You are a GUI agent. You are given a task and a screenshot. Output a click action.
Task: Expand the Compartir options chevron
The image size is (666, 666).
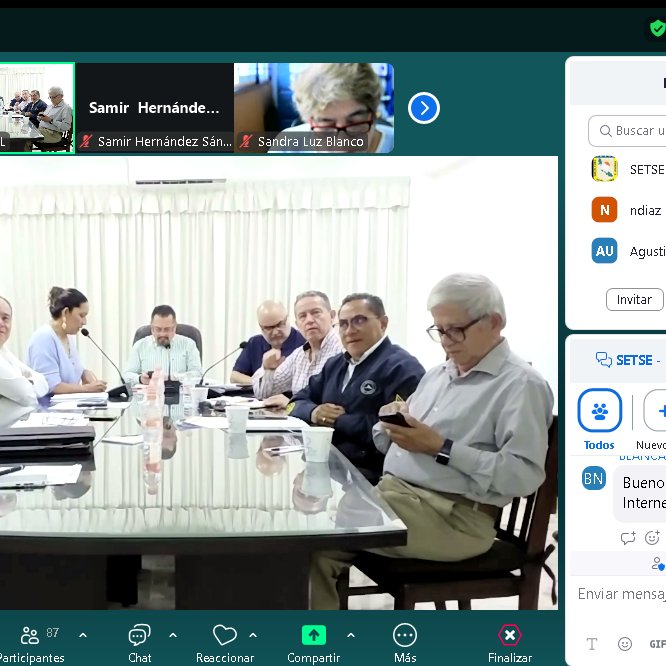coord(350,635)
